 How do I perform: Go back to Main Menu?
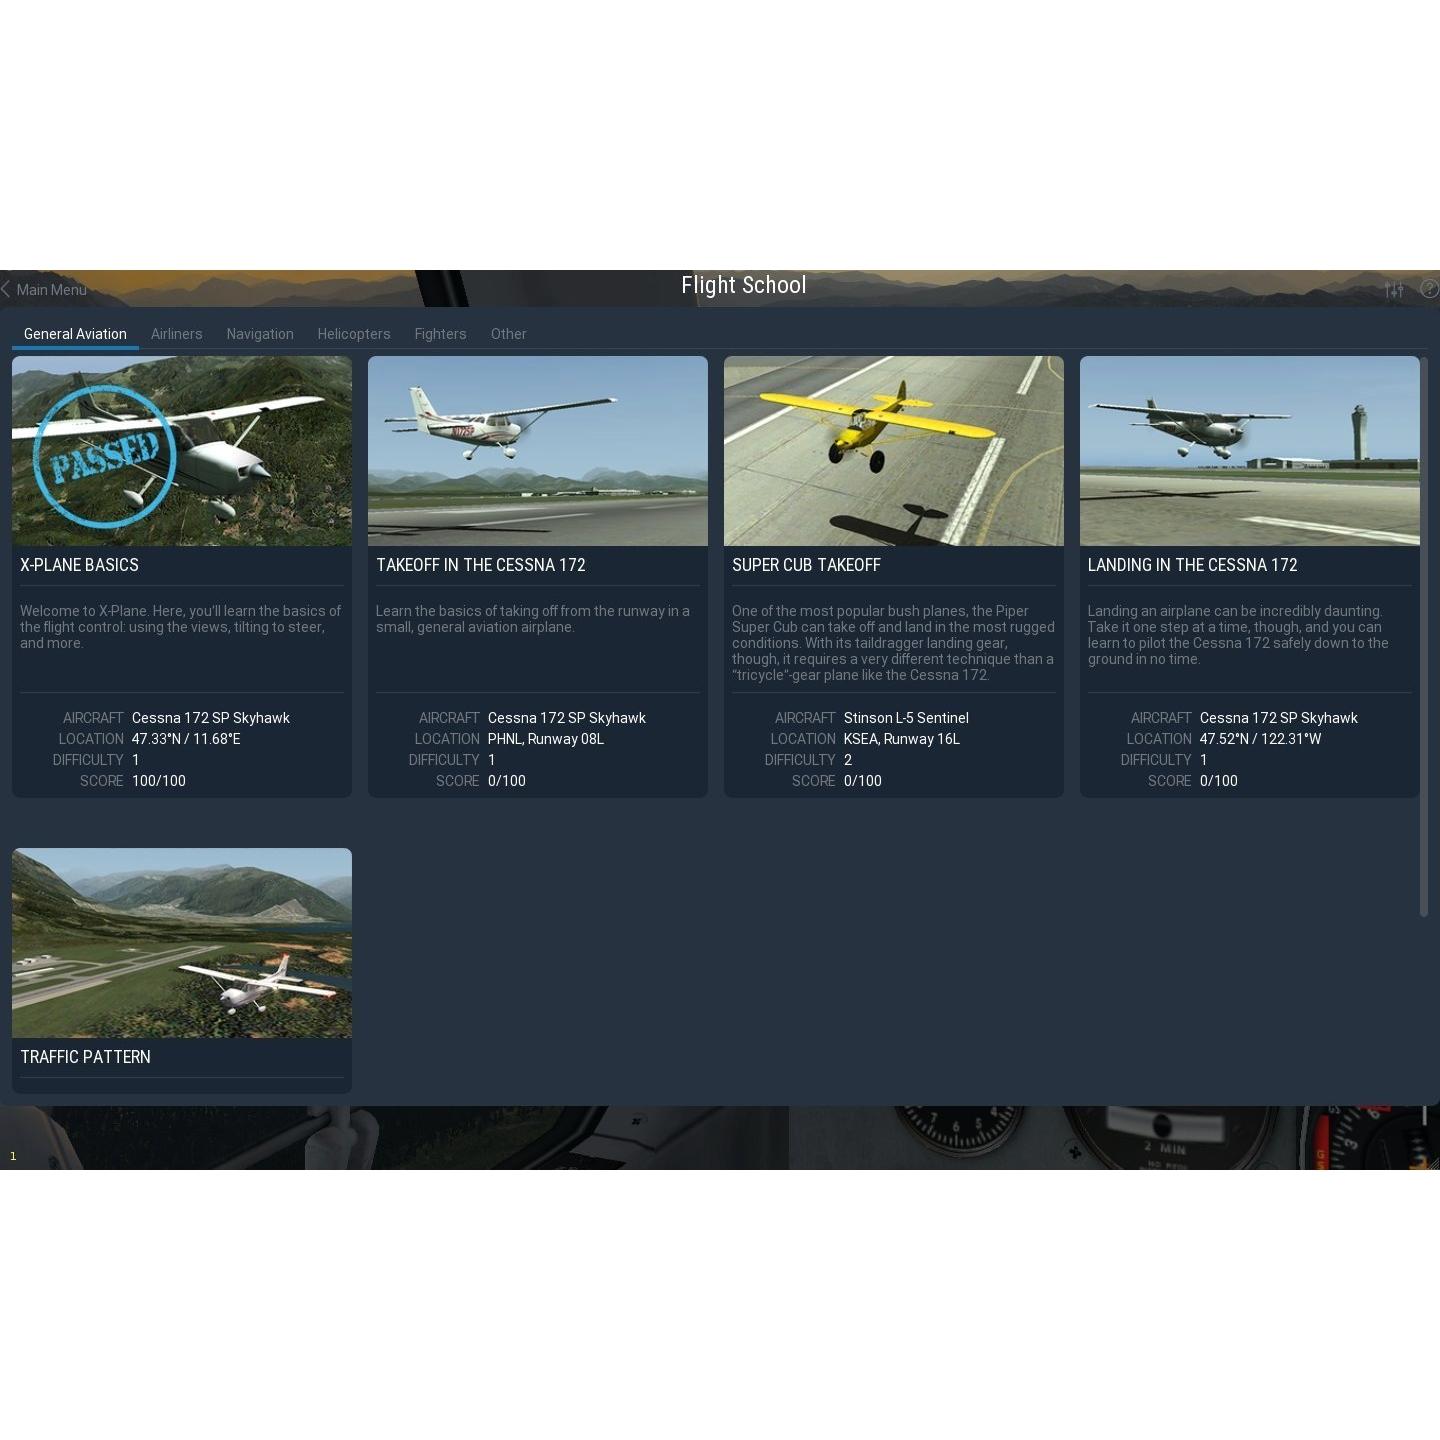[44, 290]
